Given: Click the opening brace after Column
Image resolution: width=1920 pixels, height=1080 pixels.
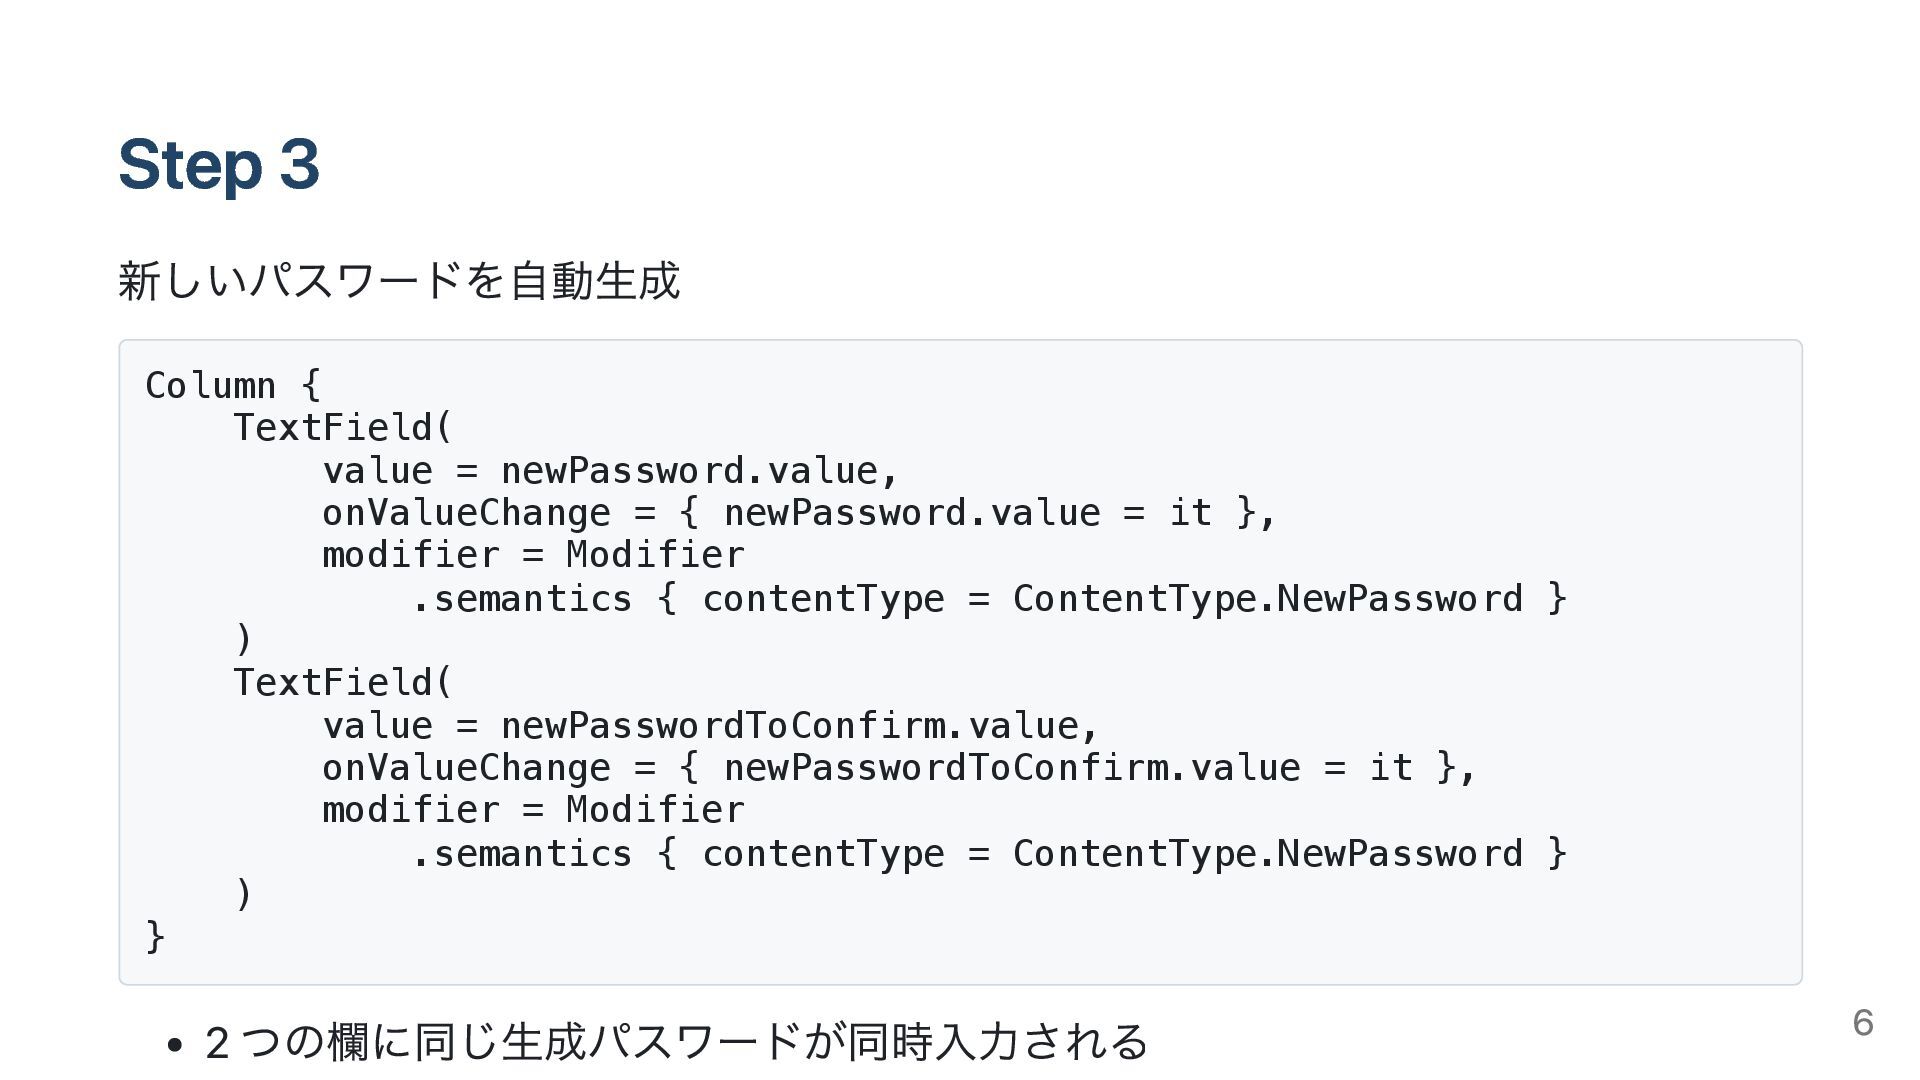Looking at the screenshot, I should [310, 386].
